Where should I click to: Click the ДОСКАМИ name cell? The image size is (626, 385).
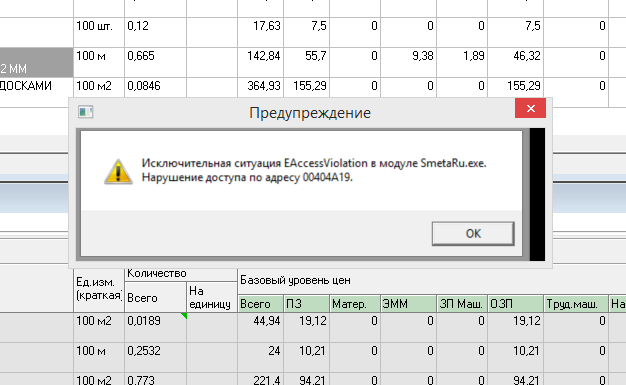[36, 92]
